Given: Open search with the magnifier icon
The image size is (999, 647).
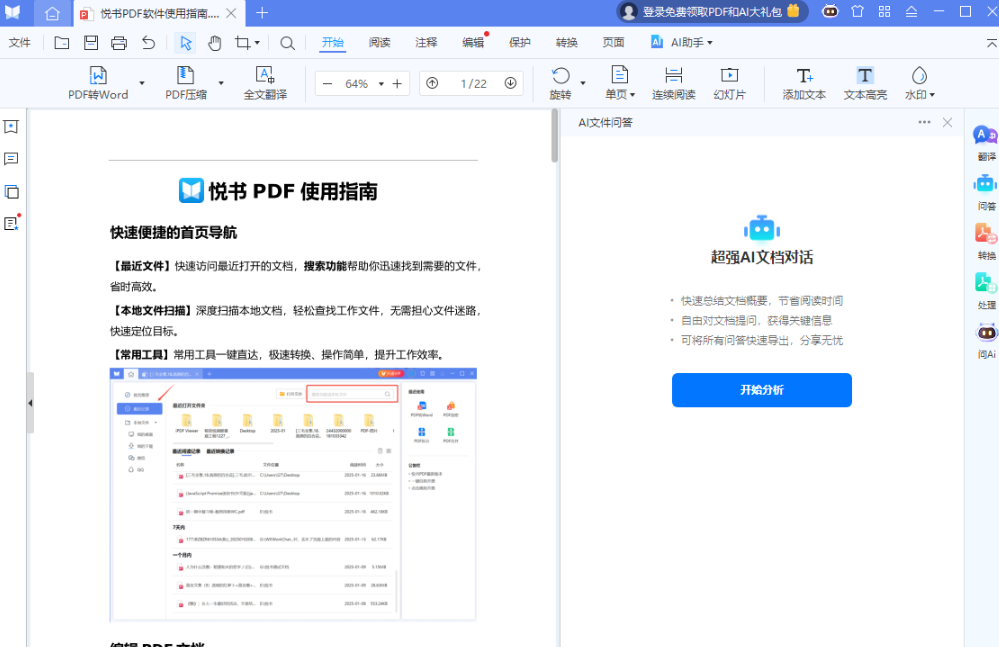Looking at the screenshot, I should (x=287, y=43).
